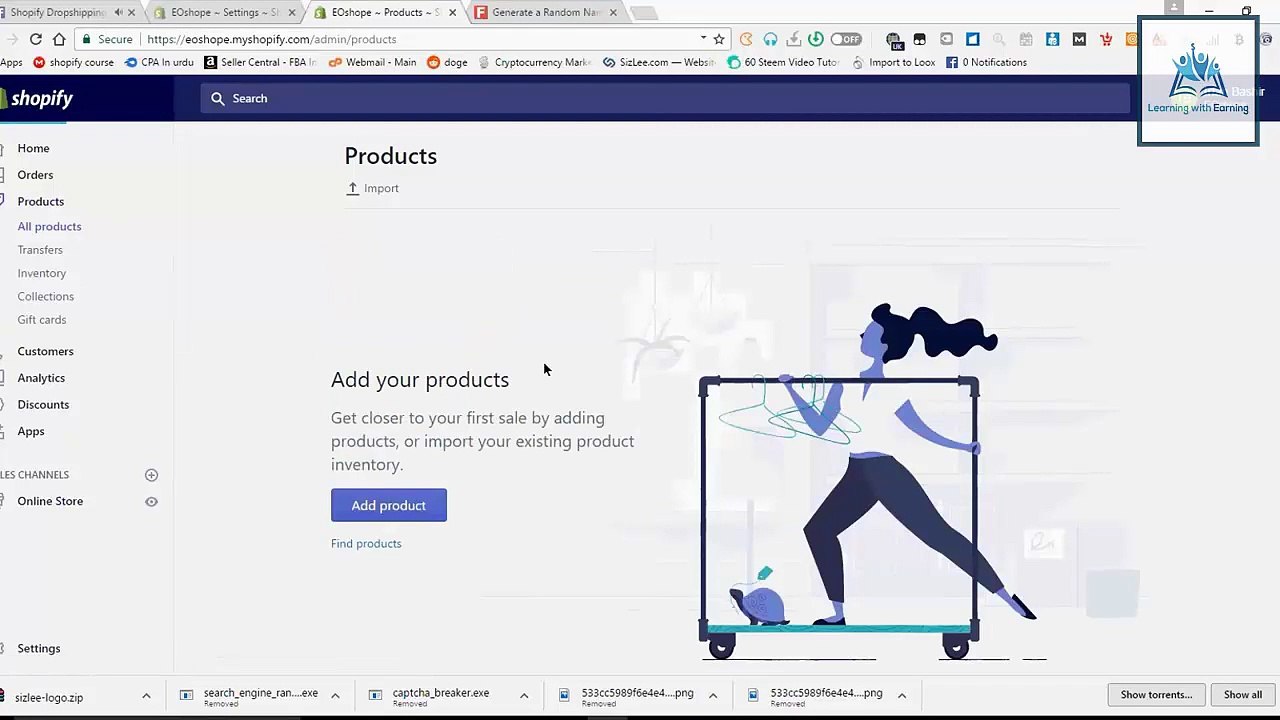Go to Home in sidebar
The image size is (1280, 720).
[x=33, y=148]
